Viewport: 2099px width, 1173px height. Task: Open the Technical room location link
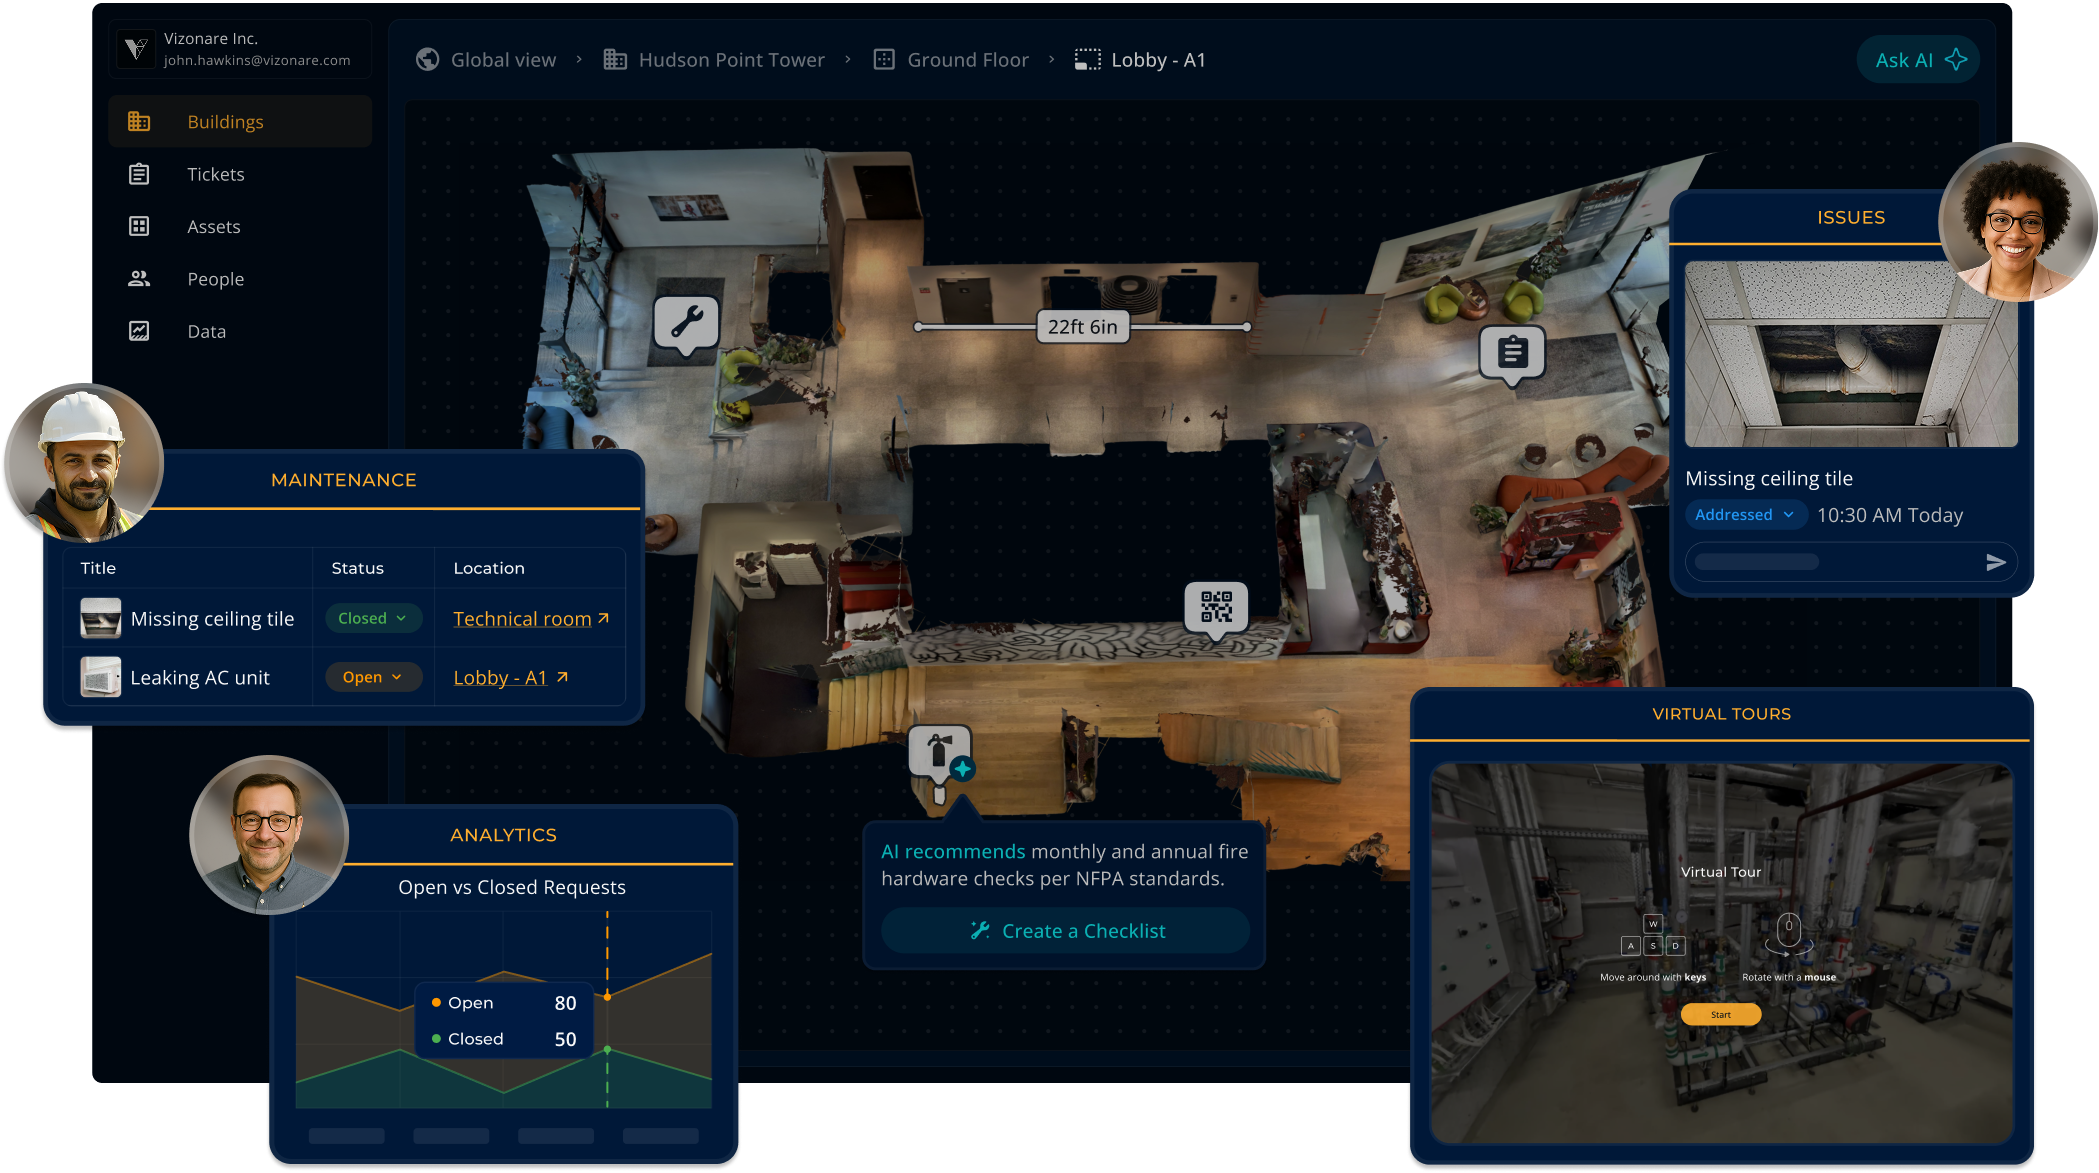tap(522, 618)
